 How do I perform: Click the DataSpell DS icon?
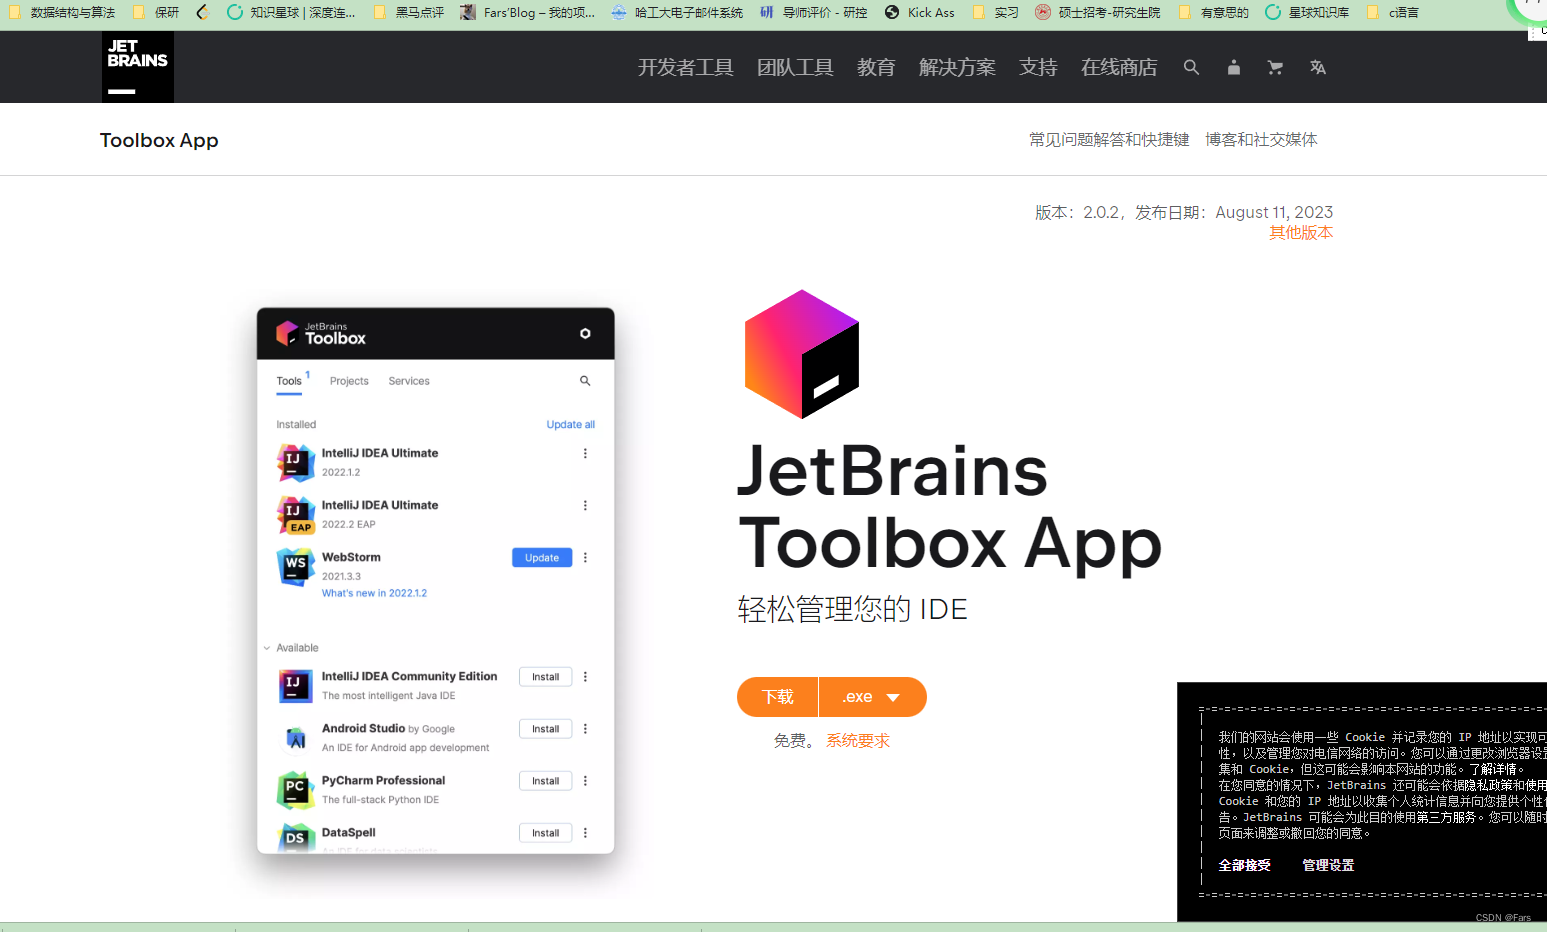tap(295, 838)
